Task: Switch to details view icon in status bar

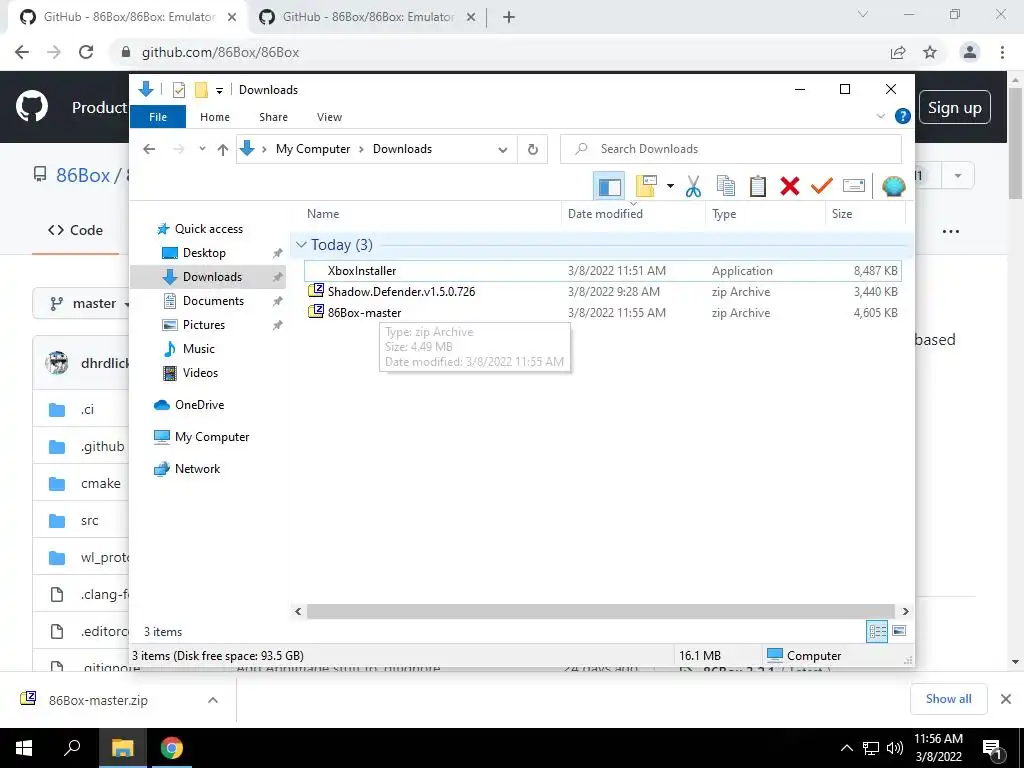Action: [x=877, y=632]
